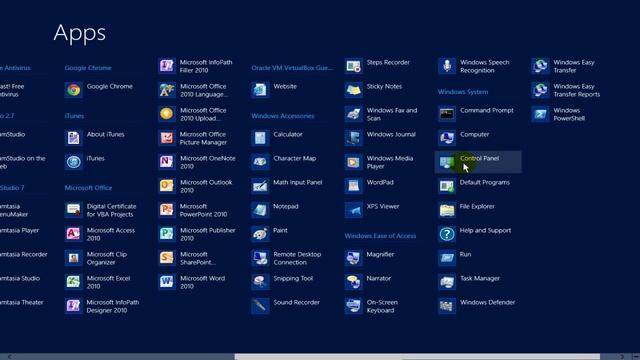Viewport: 640px width, 360px height.
Task: Launch Microsoft Word 2010 icon
Action: click(x=167, y=282)
